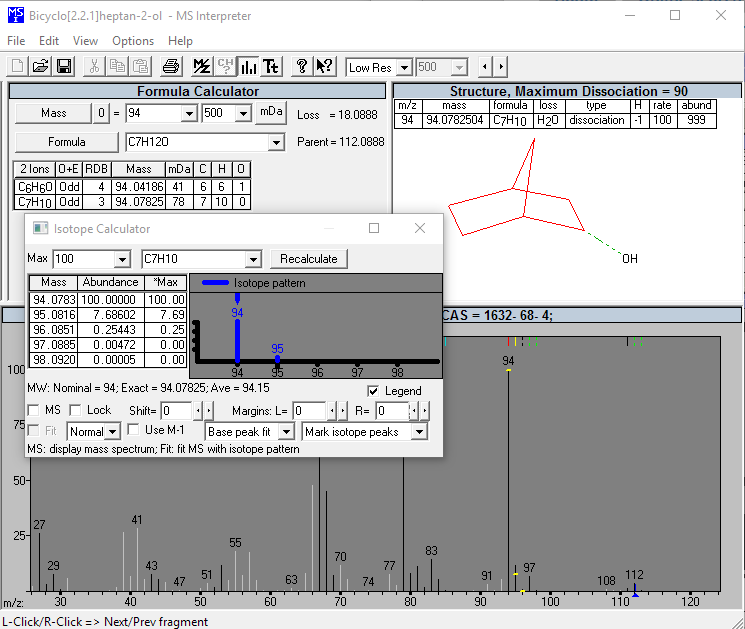Expand the 500 mDa tolerance dropdown
This screenshot has height=629, width=745.
(x=243, y=114)
